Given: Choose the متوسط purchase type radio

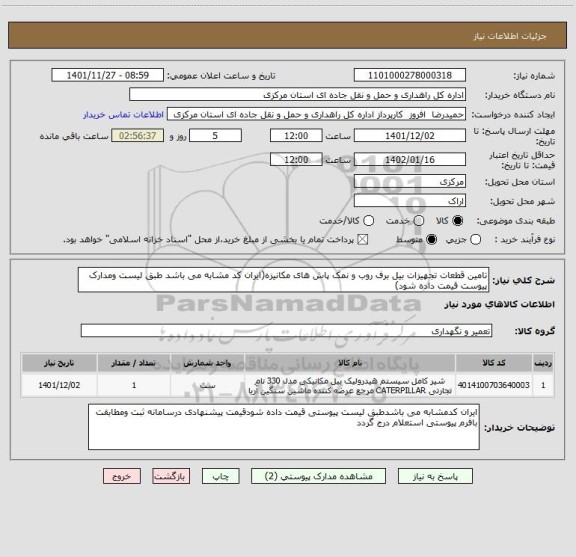Looking at the screenshot, I should [431, 240].
